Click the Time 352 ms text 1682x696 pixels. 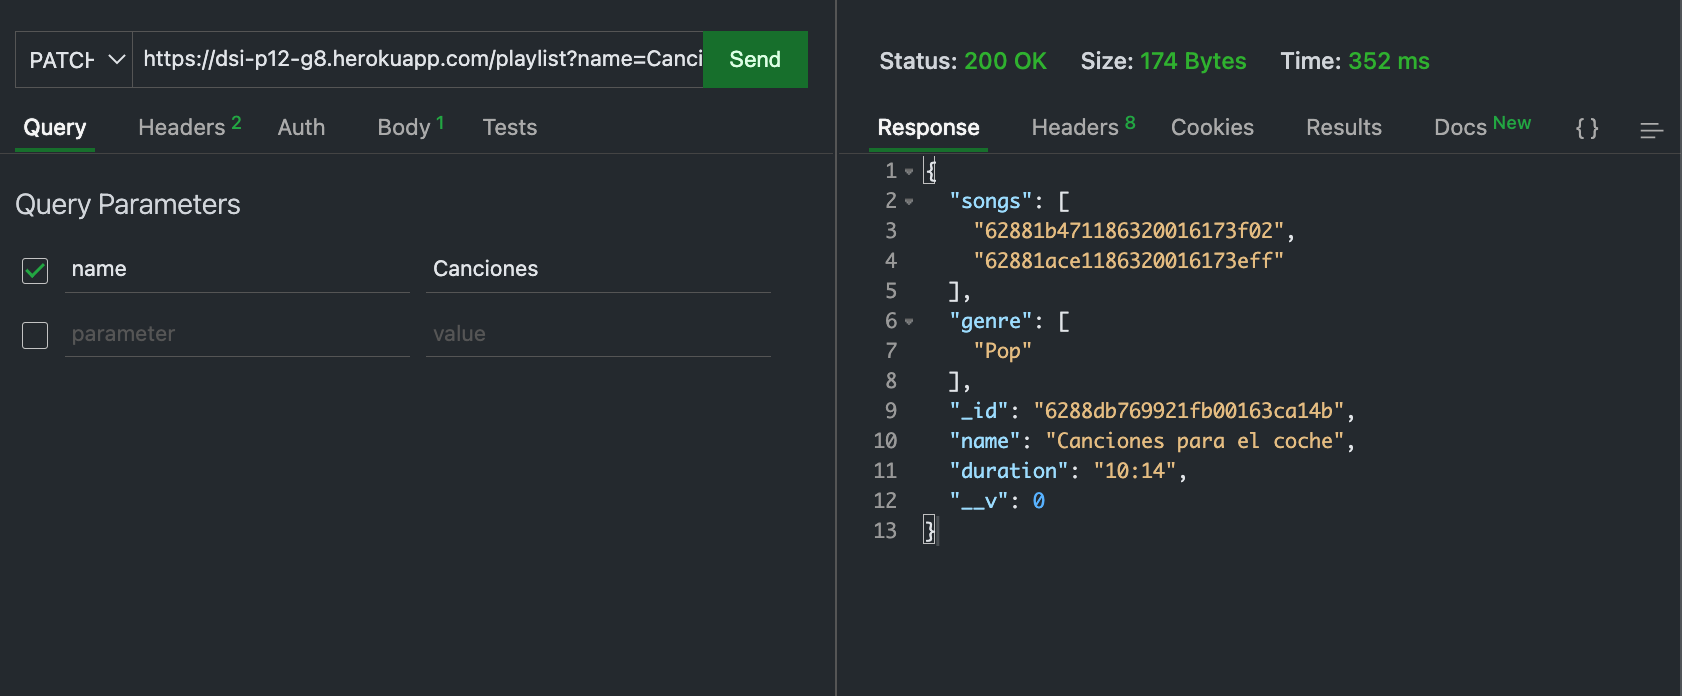1355,61
